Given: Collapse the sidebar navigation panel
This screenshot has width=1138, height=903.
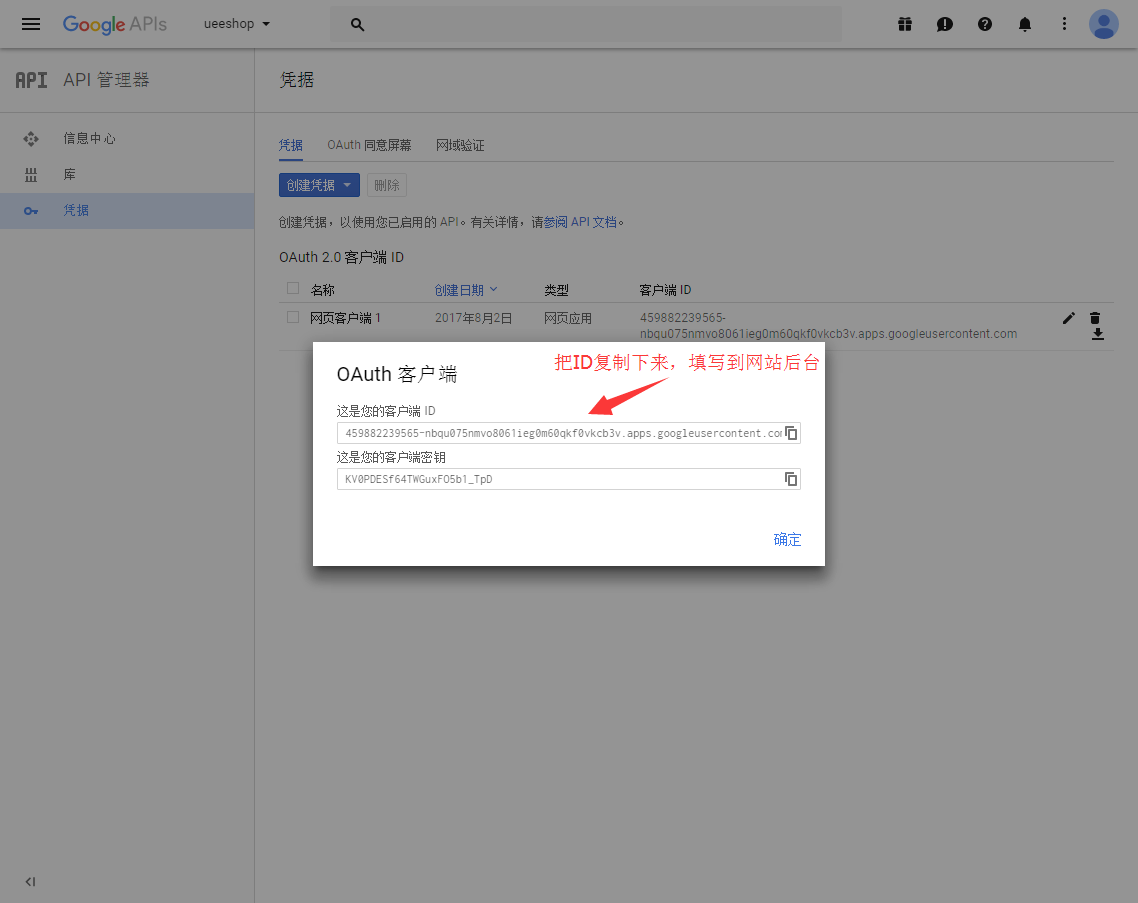Looking at the screenshot, I should pyautogui.click(x=30, y=882).
